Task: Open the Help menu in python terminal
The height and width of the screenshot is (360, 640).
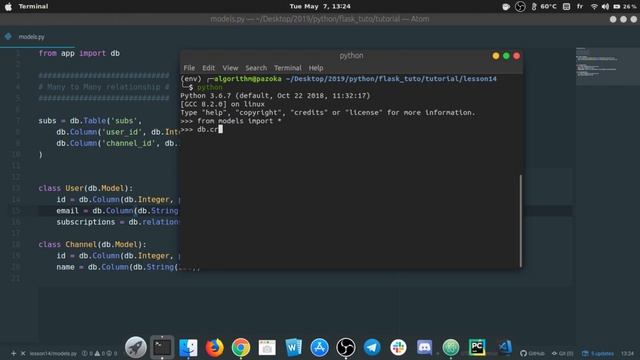Action: (316, 68)
